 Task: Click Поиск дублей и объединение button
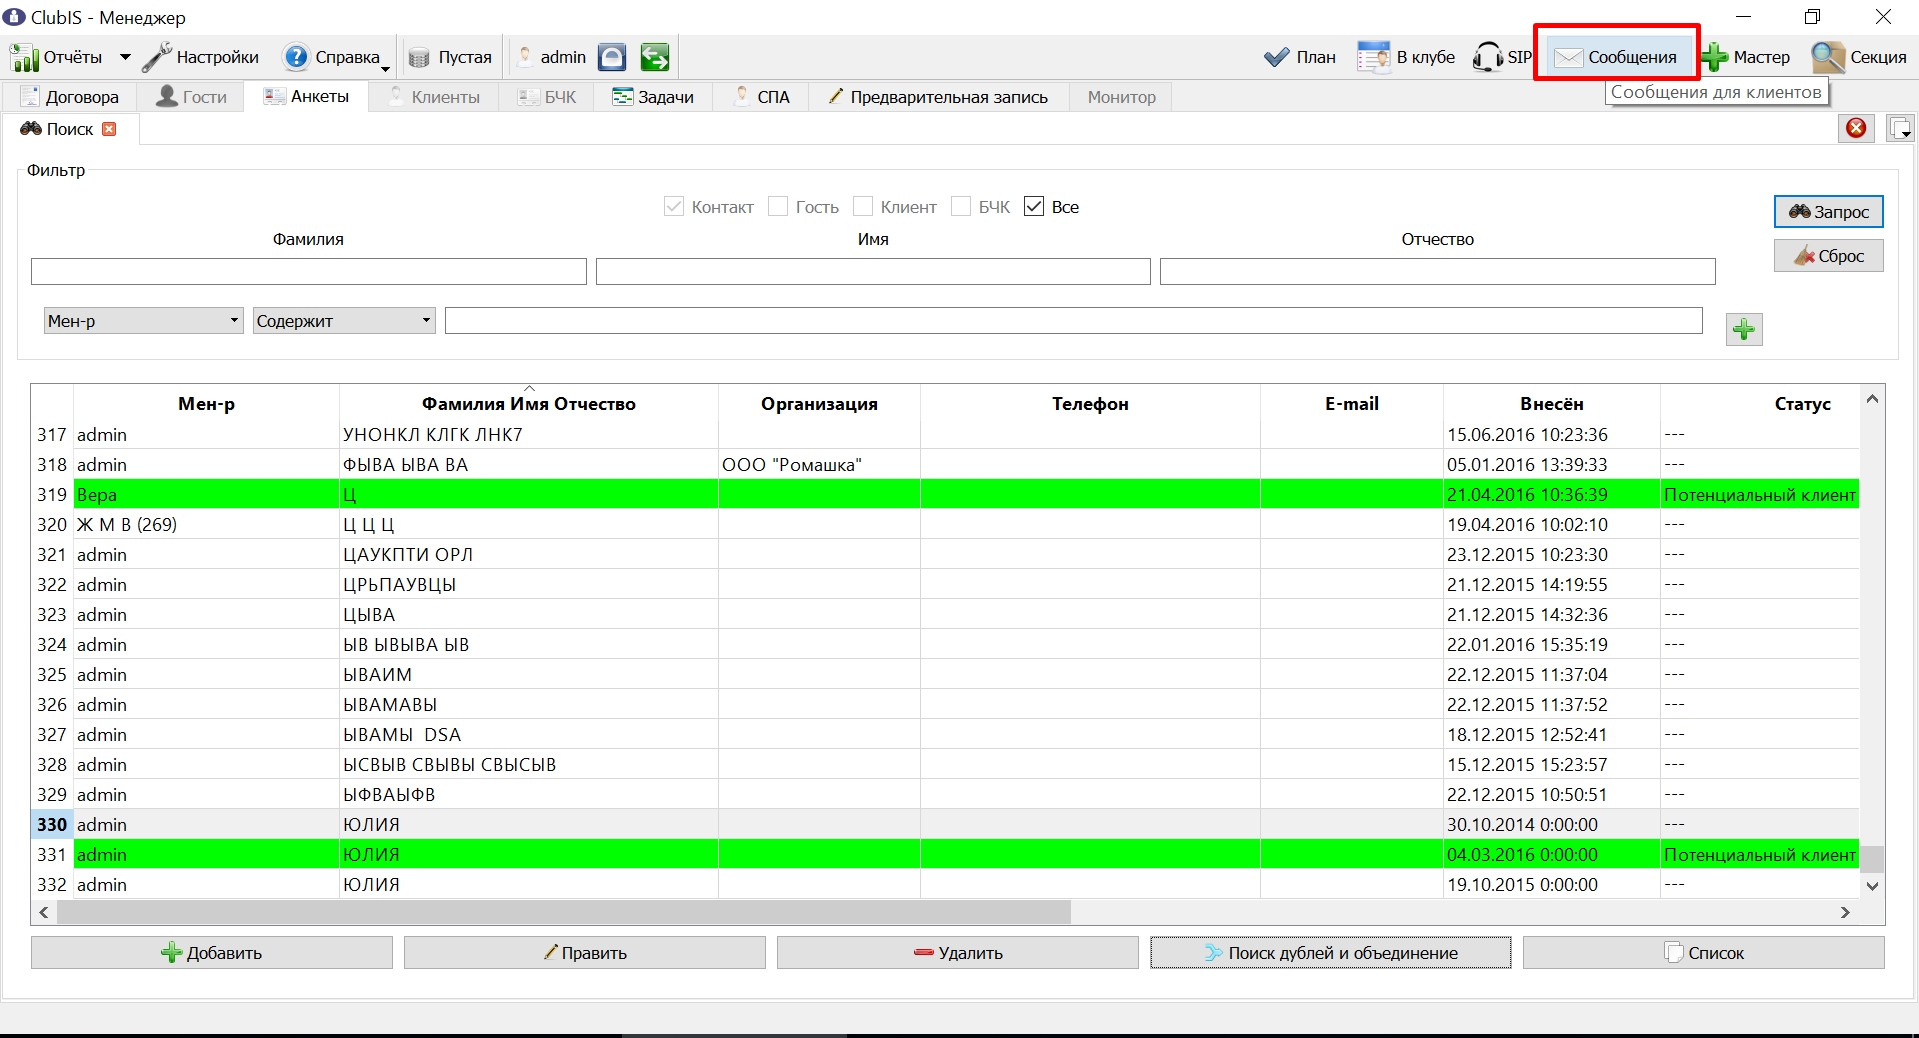coord(1331,953)
